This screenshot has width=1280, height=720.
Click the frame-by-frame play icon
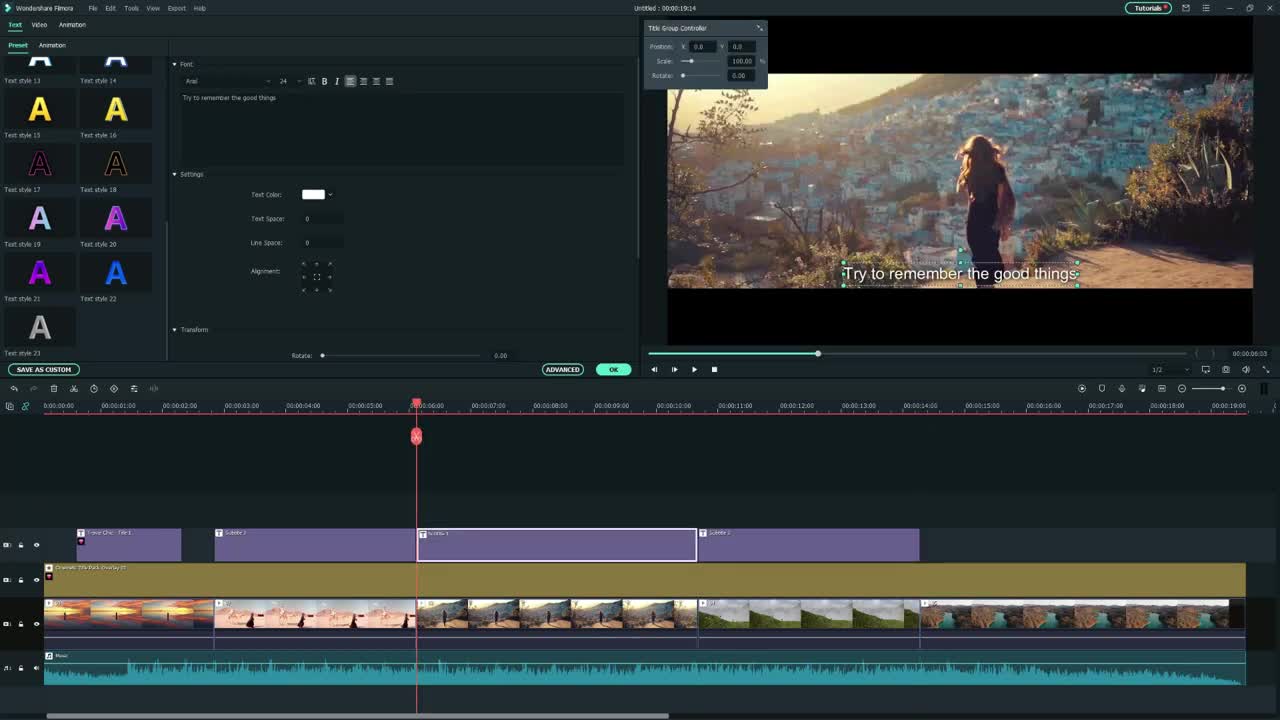tap(674, 369)
